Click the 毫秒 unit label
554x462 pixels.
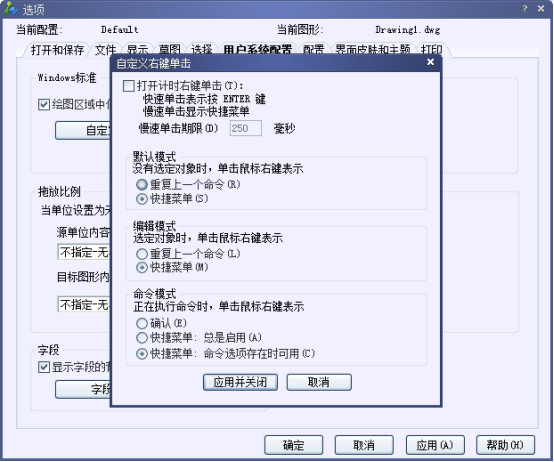pyautogui.click(x=284, y=129)
